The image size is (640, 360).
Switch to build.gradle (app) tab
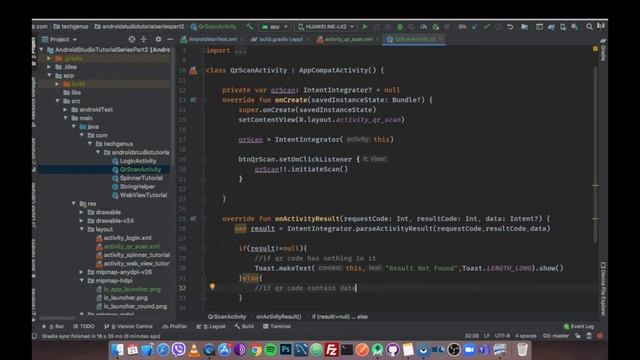click(277, 39)
